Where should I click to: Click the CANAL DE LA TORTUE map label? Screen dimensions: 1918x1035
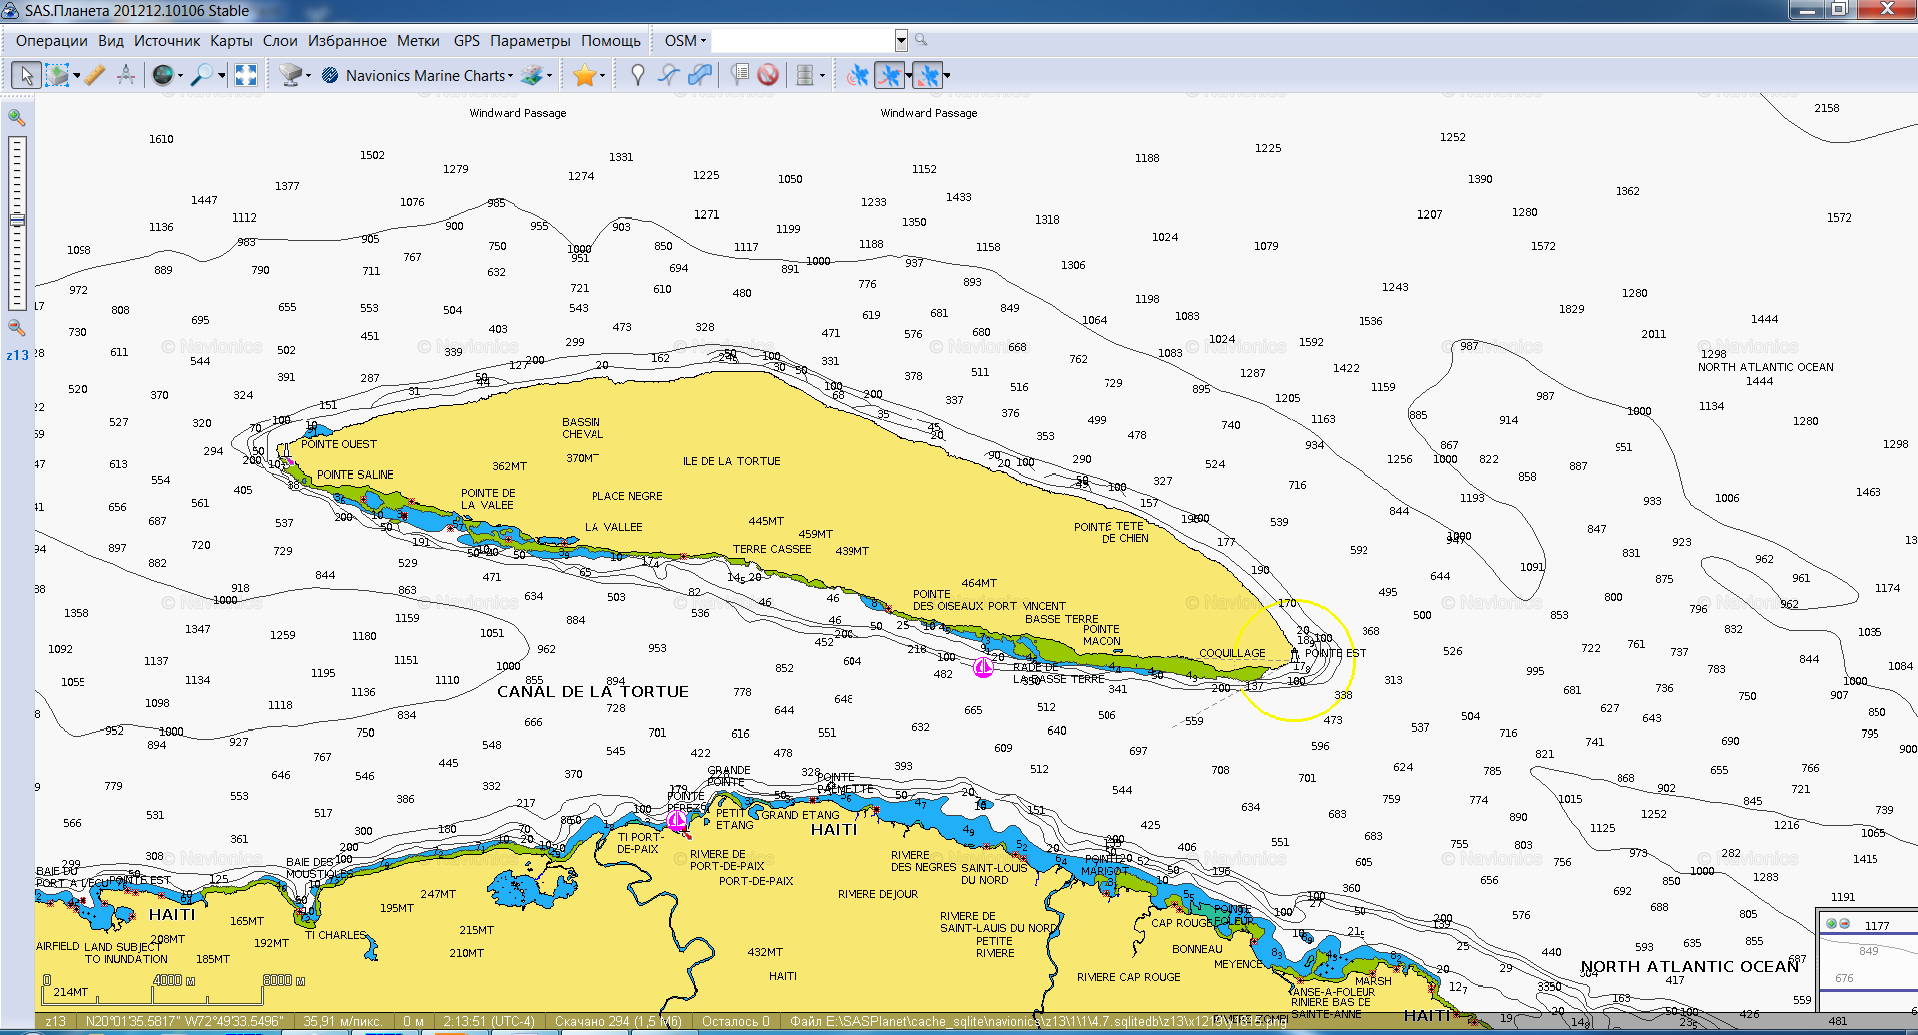click(593, 691)
